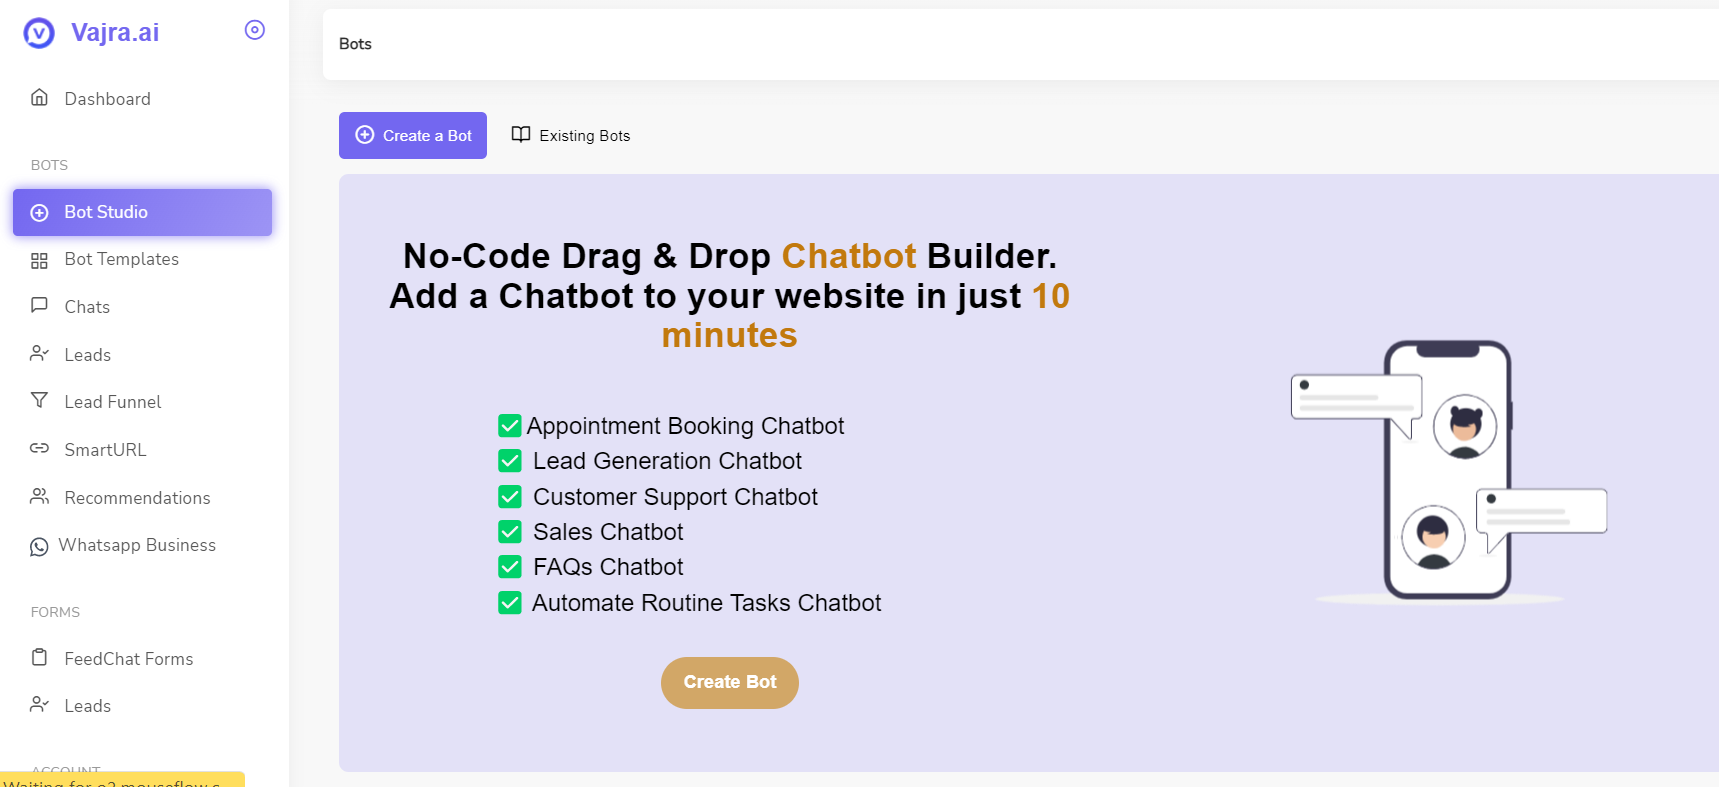Open Leads under Forms section
1719x787 pixels.
(88, 706)
